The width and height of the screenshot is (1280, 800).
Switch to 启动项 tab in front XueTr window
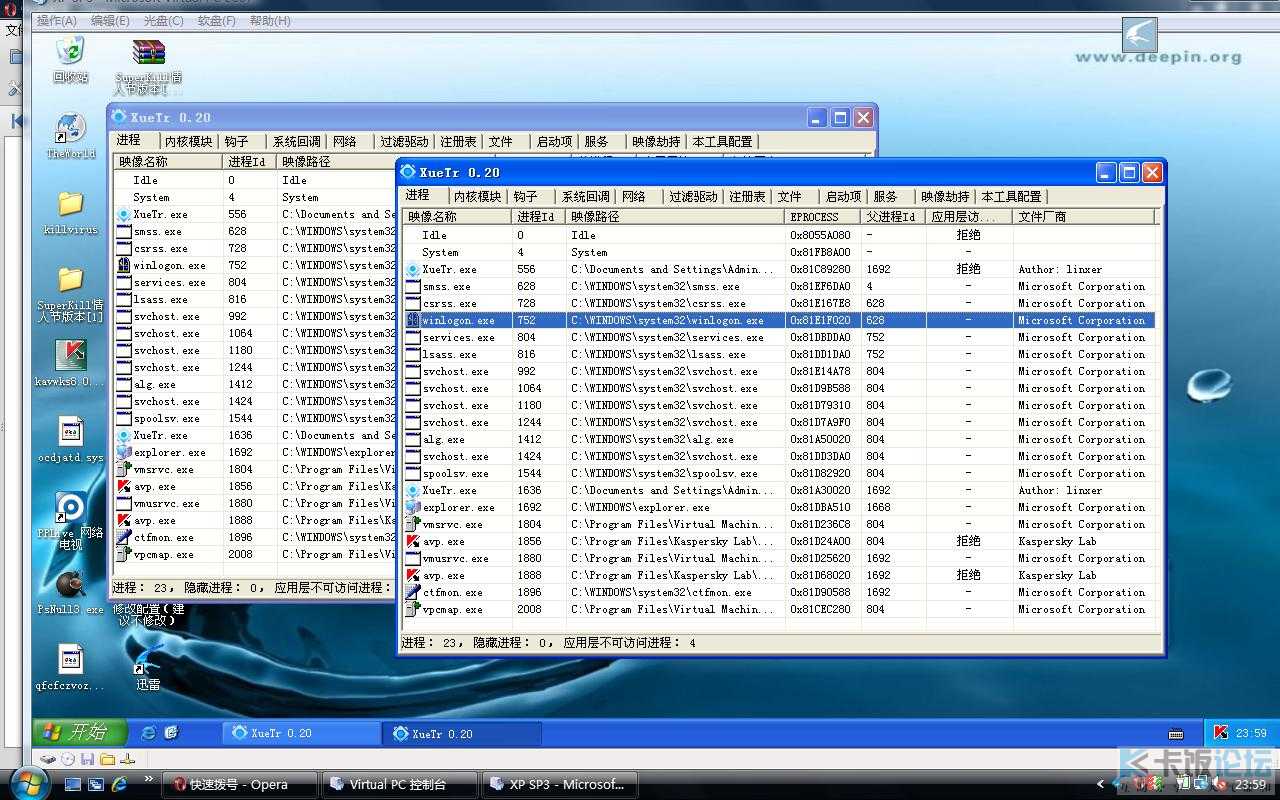coord(843,196)
